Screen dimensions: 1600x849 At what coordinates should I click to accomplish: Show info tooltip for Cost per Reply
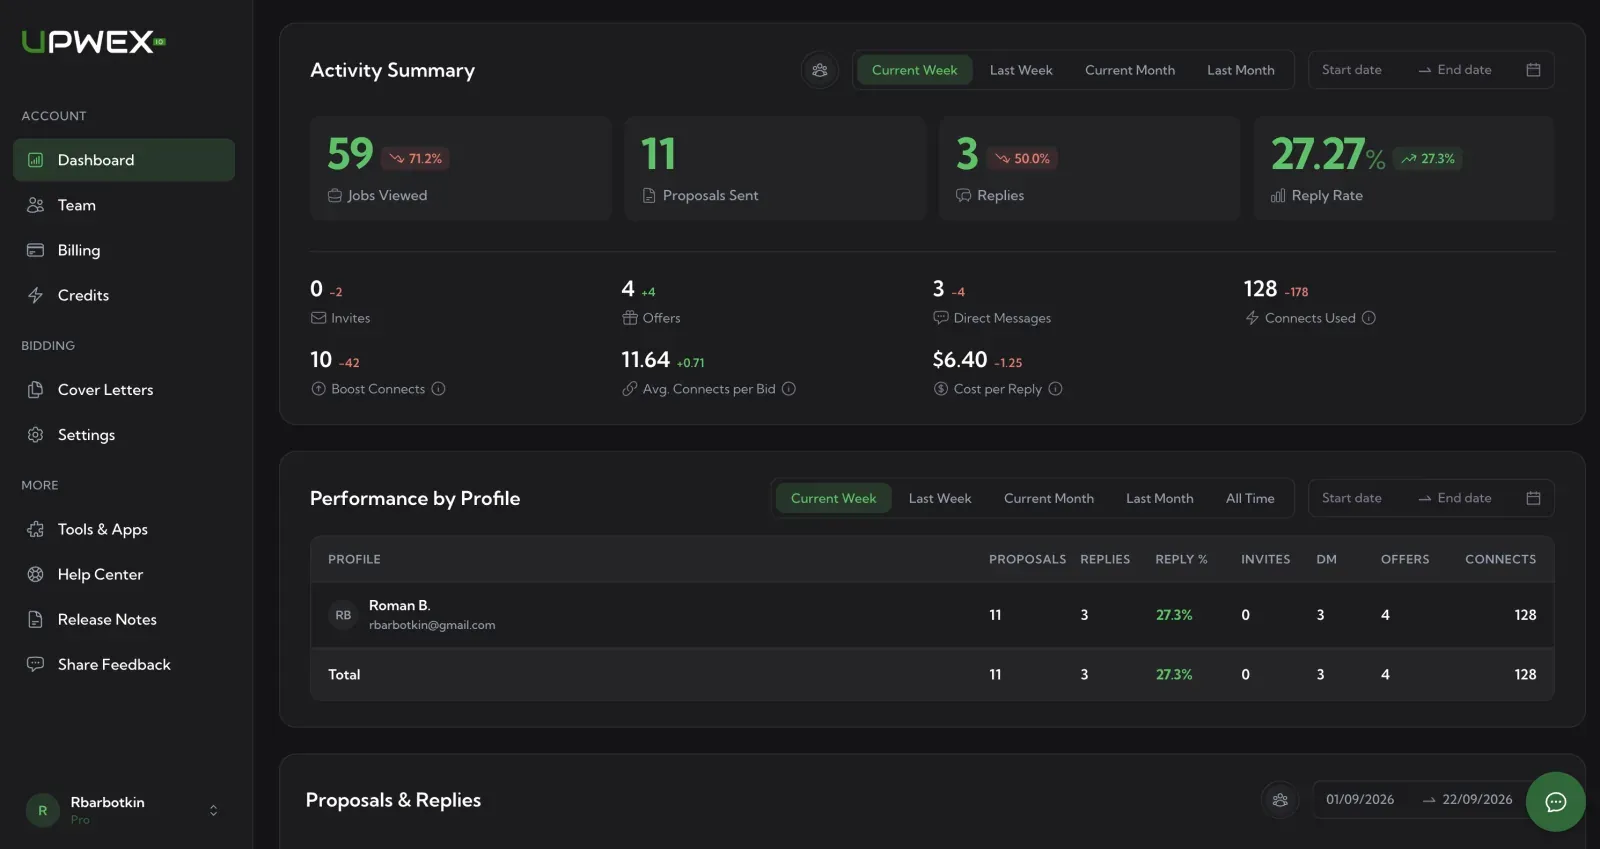click(x=1055, y=389)
